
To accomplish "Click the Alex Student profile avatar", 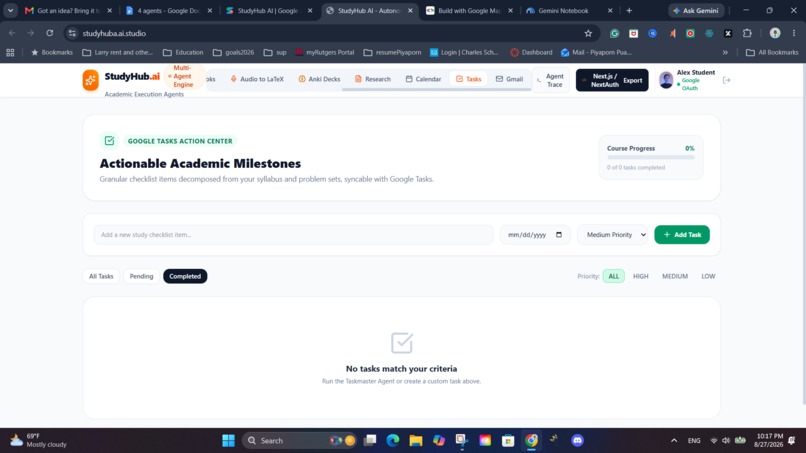I will click(666, 80).
